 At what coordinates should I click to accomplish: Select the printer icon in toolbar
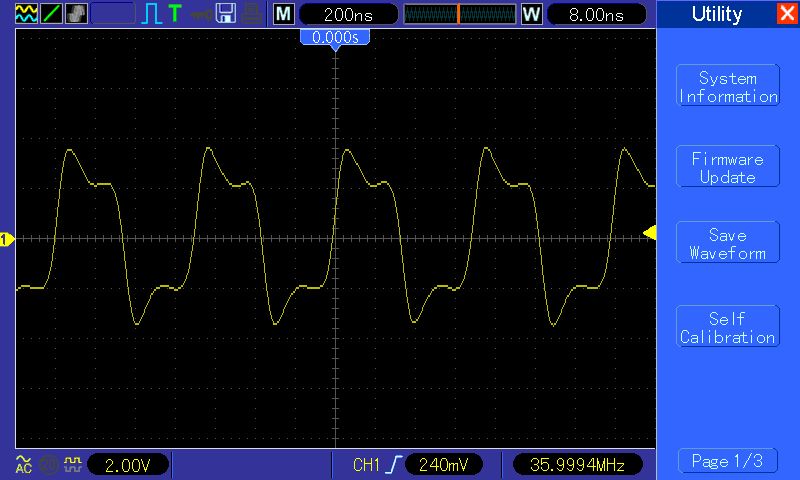(x=252, y=14)
